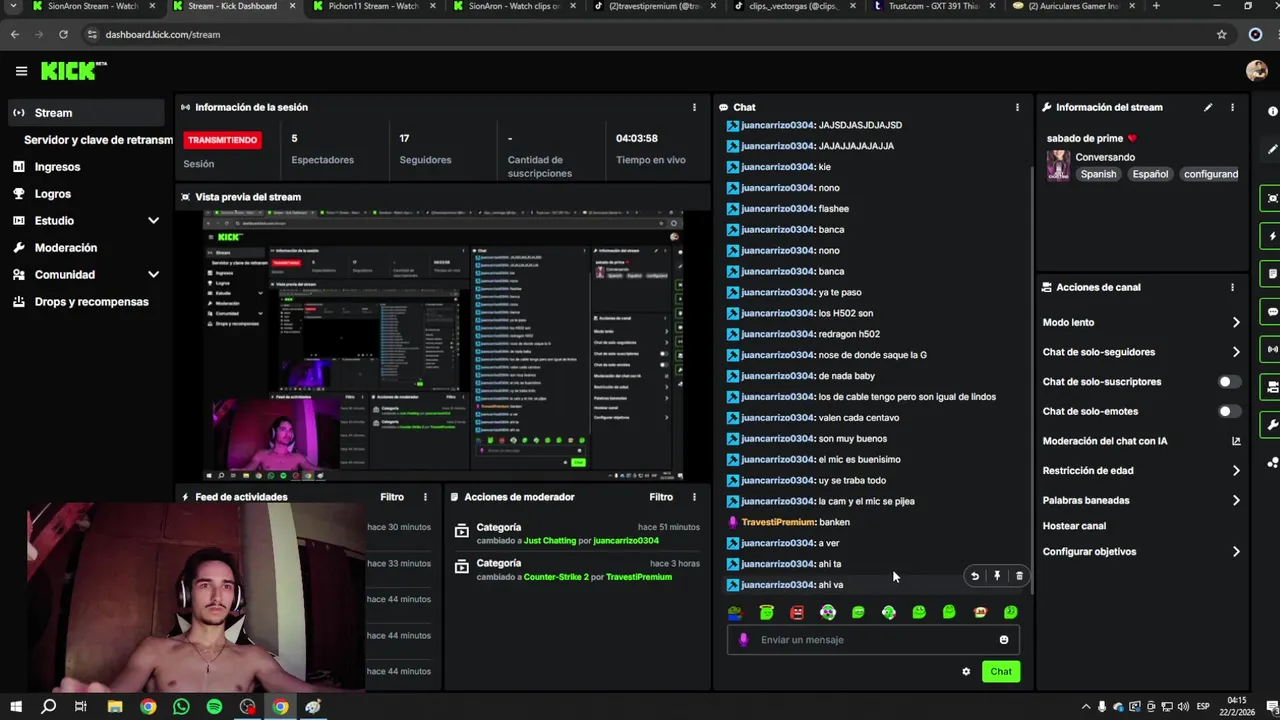This screenshot has height=720, width=1280.
Task: Select Stream in the sidebar
Action: tap(86, 113)
